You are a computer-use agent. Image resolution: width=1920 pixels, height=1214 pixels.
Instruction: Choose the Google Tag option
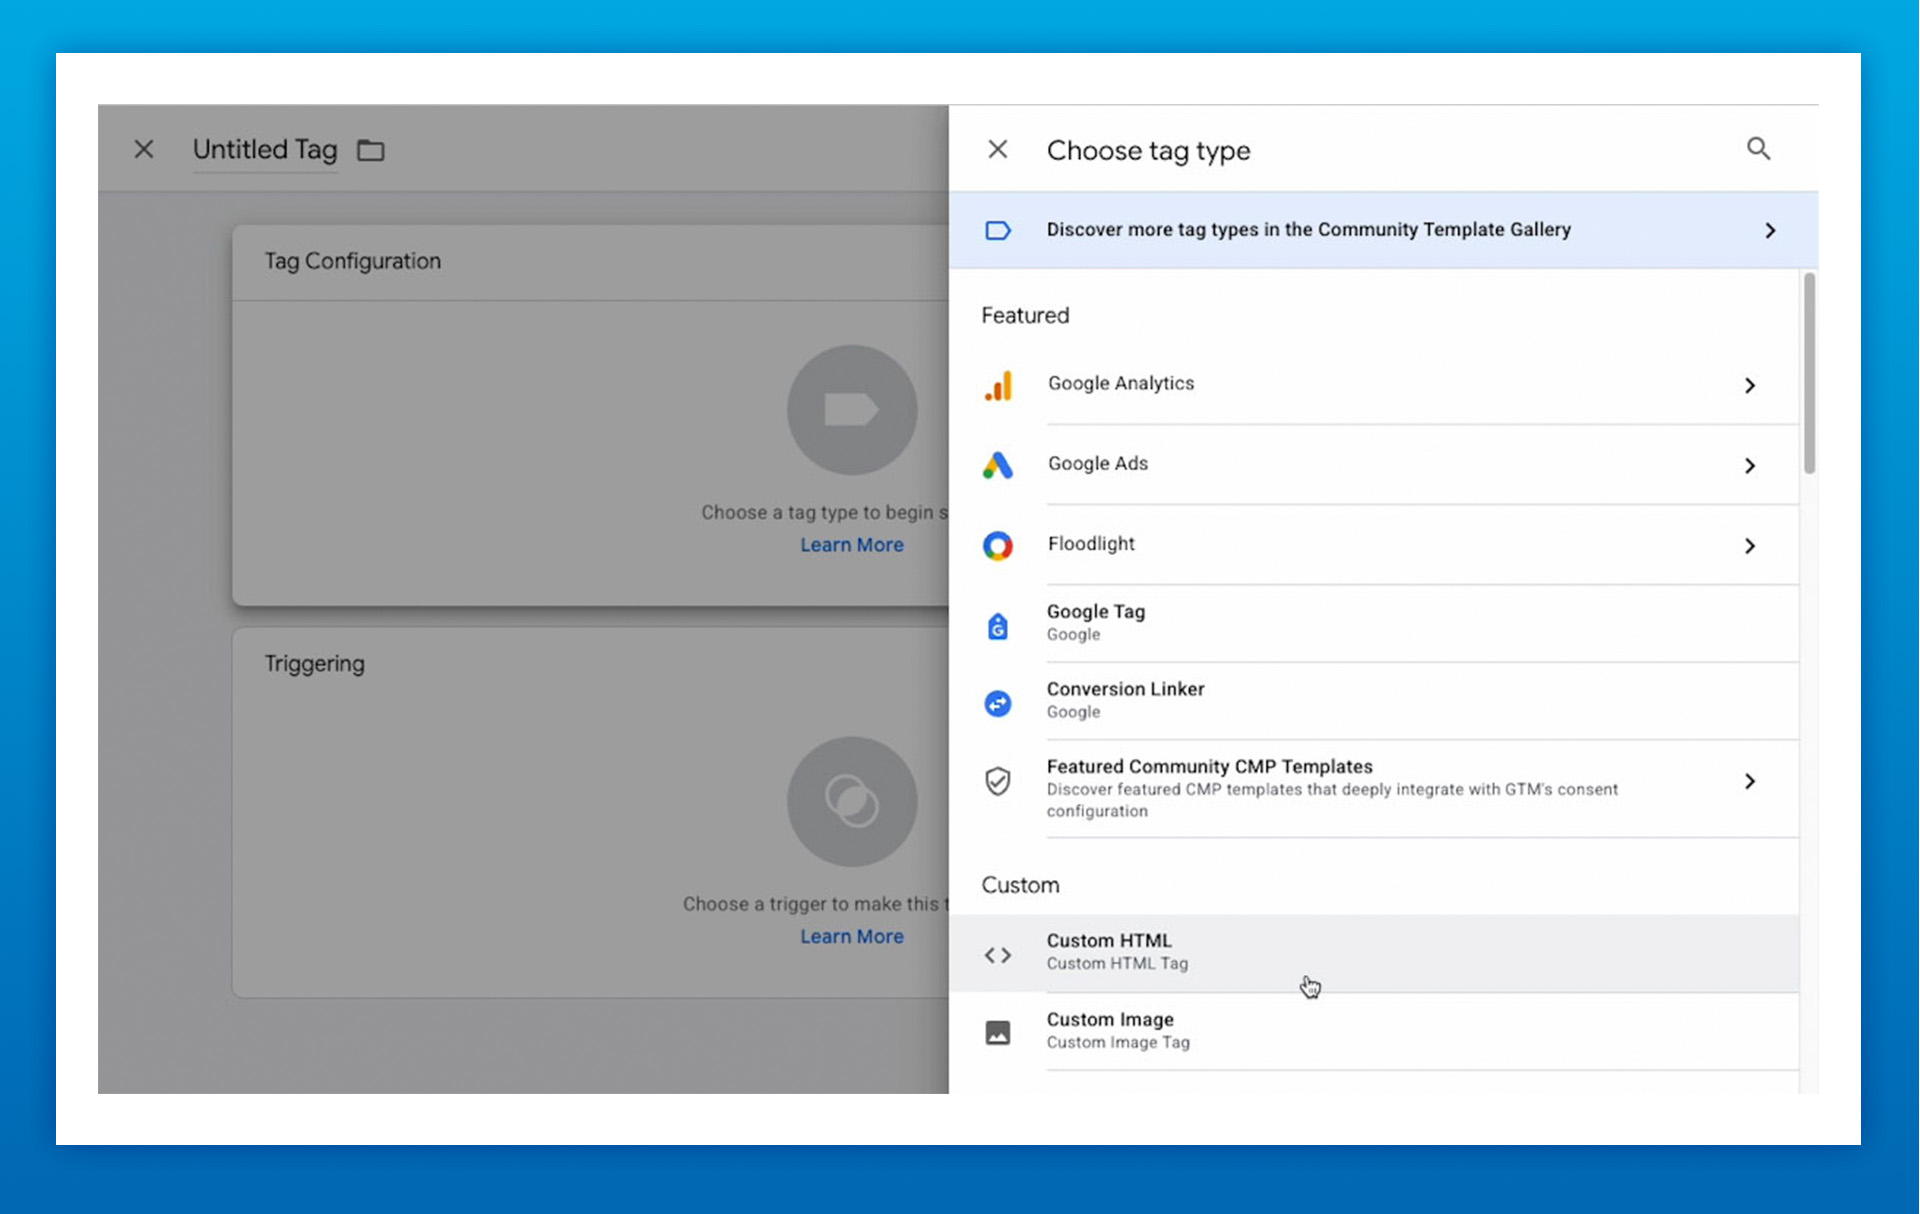pyautogui.click(x=1374, y=623)
